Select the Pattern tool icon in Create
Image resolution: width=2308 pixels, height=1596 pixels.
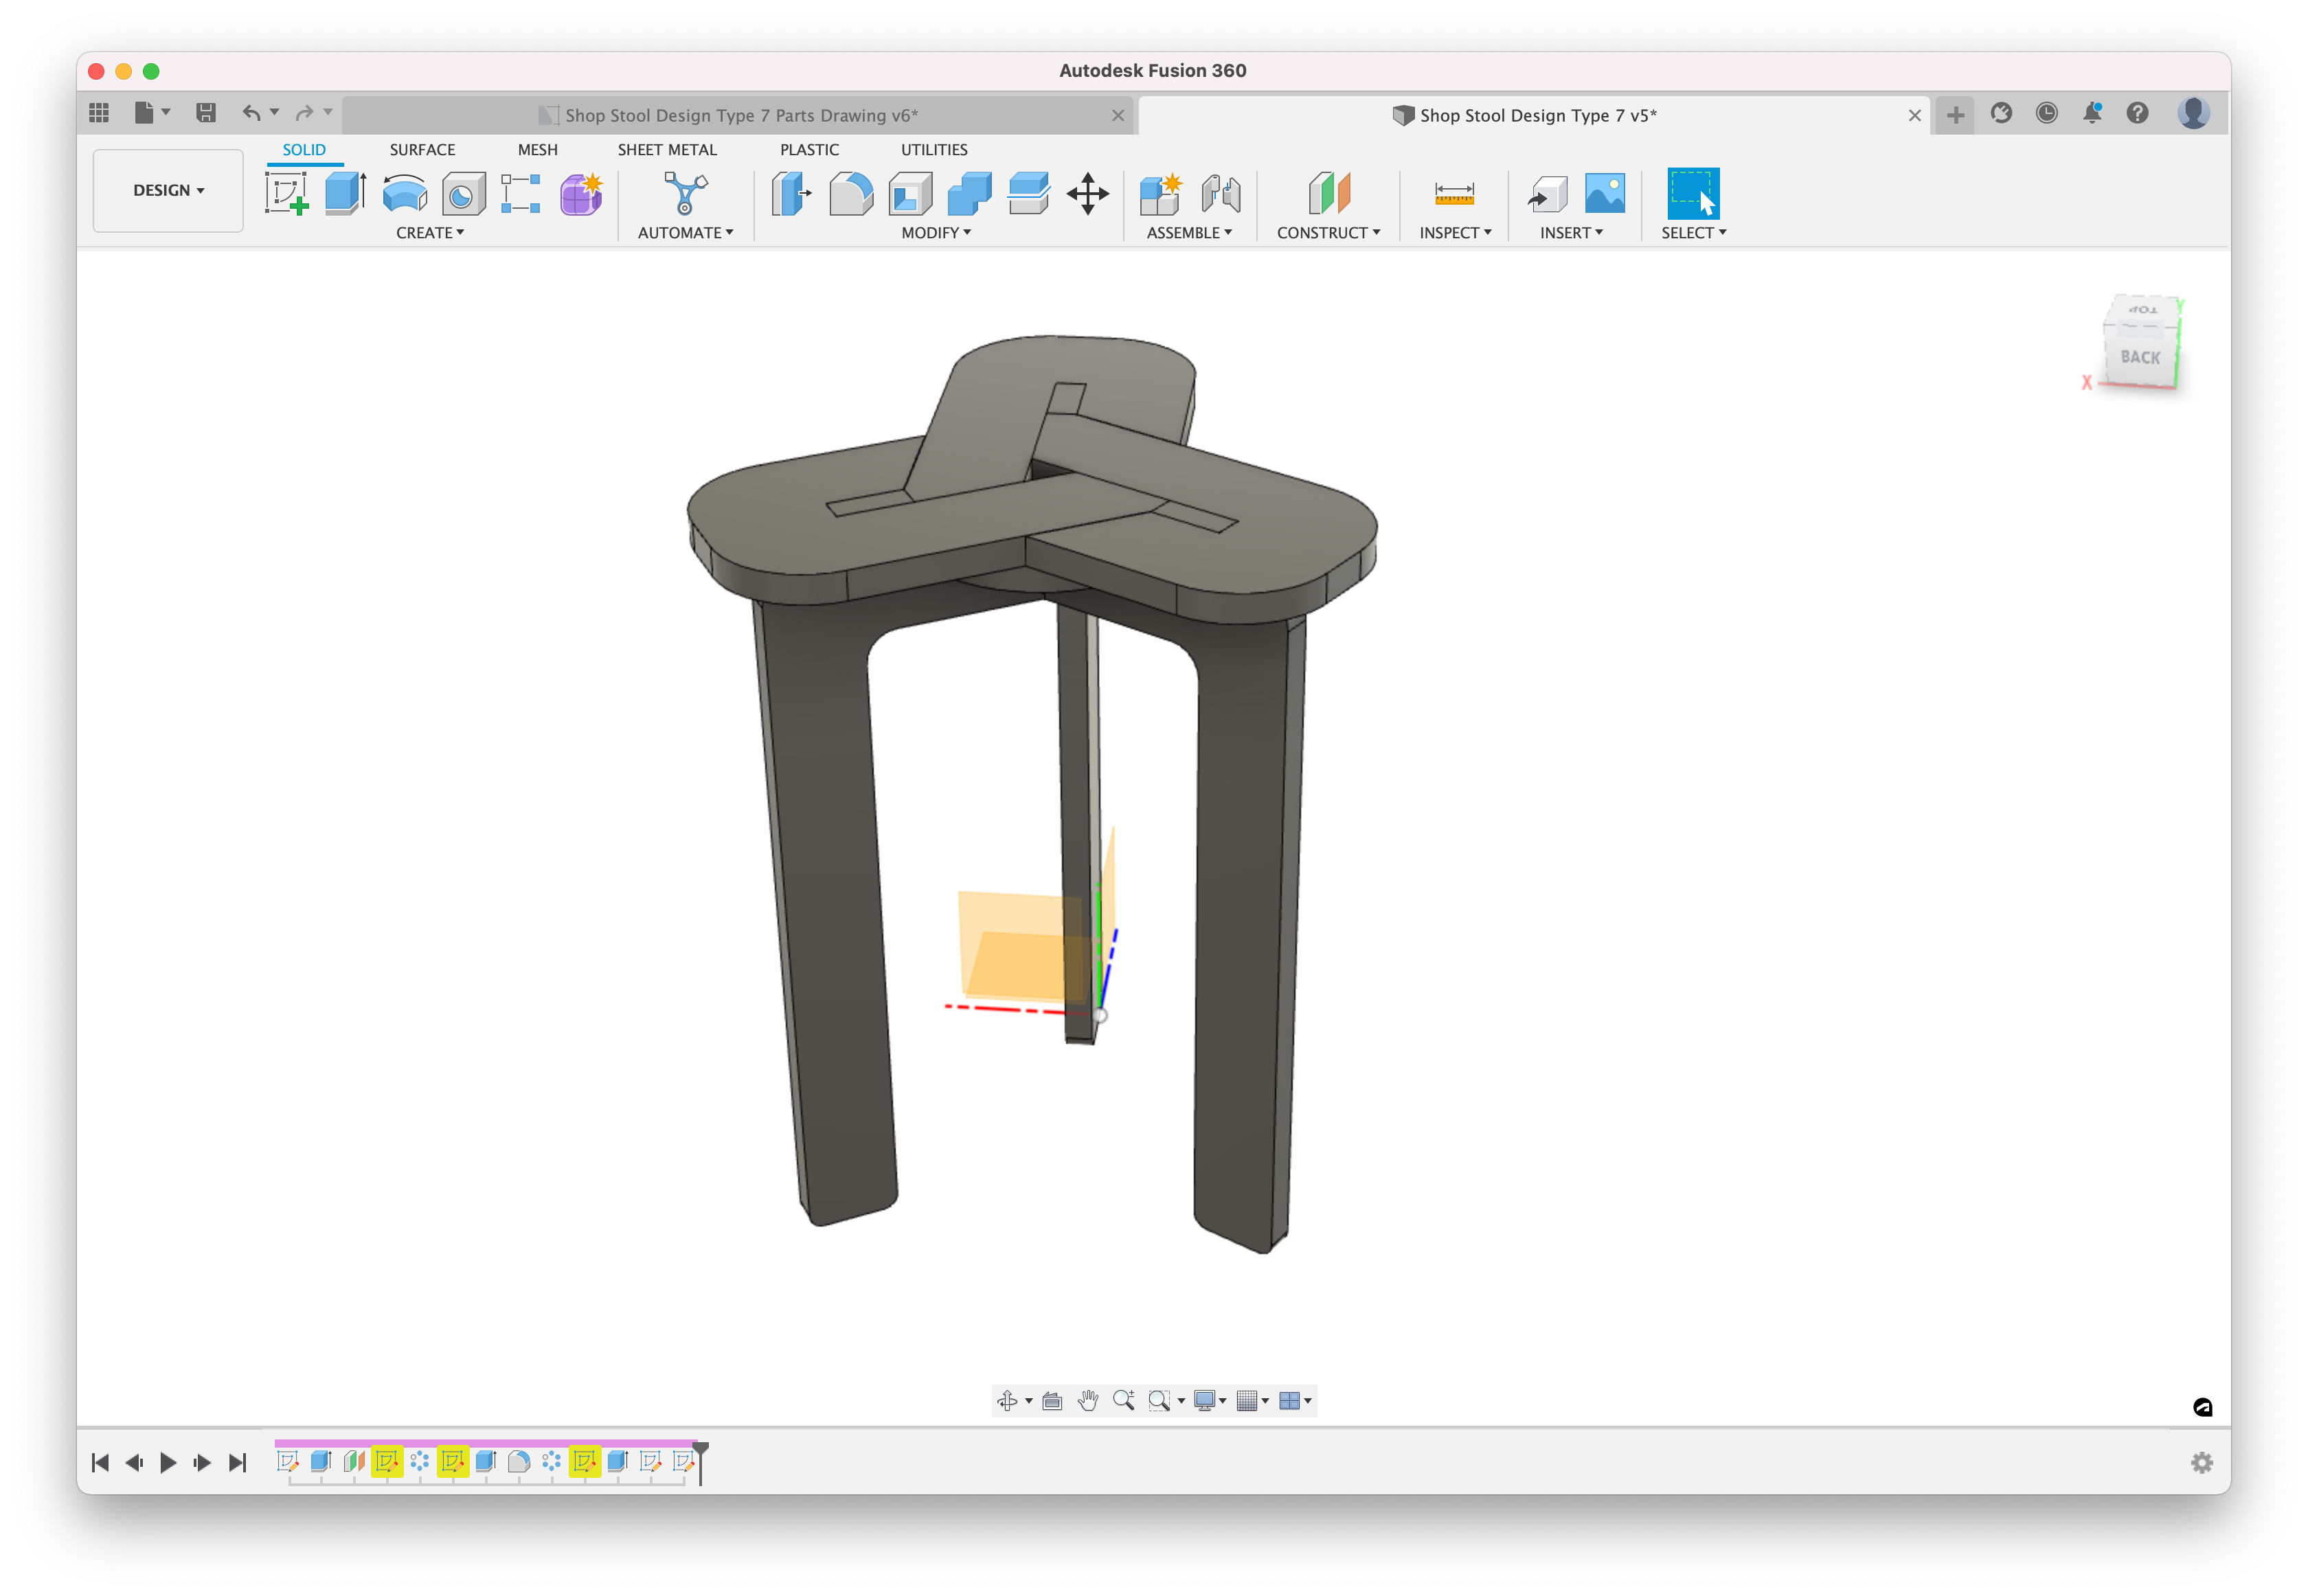click(523, 193)
